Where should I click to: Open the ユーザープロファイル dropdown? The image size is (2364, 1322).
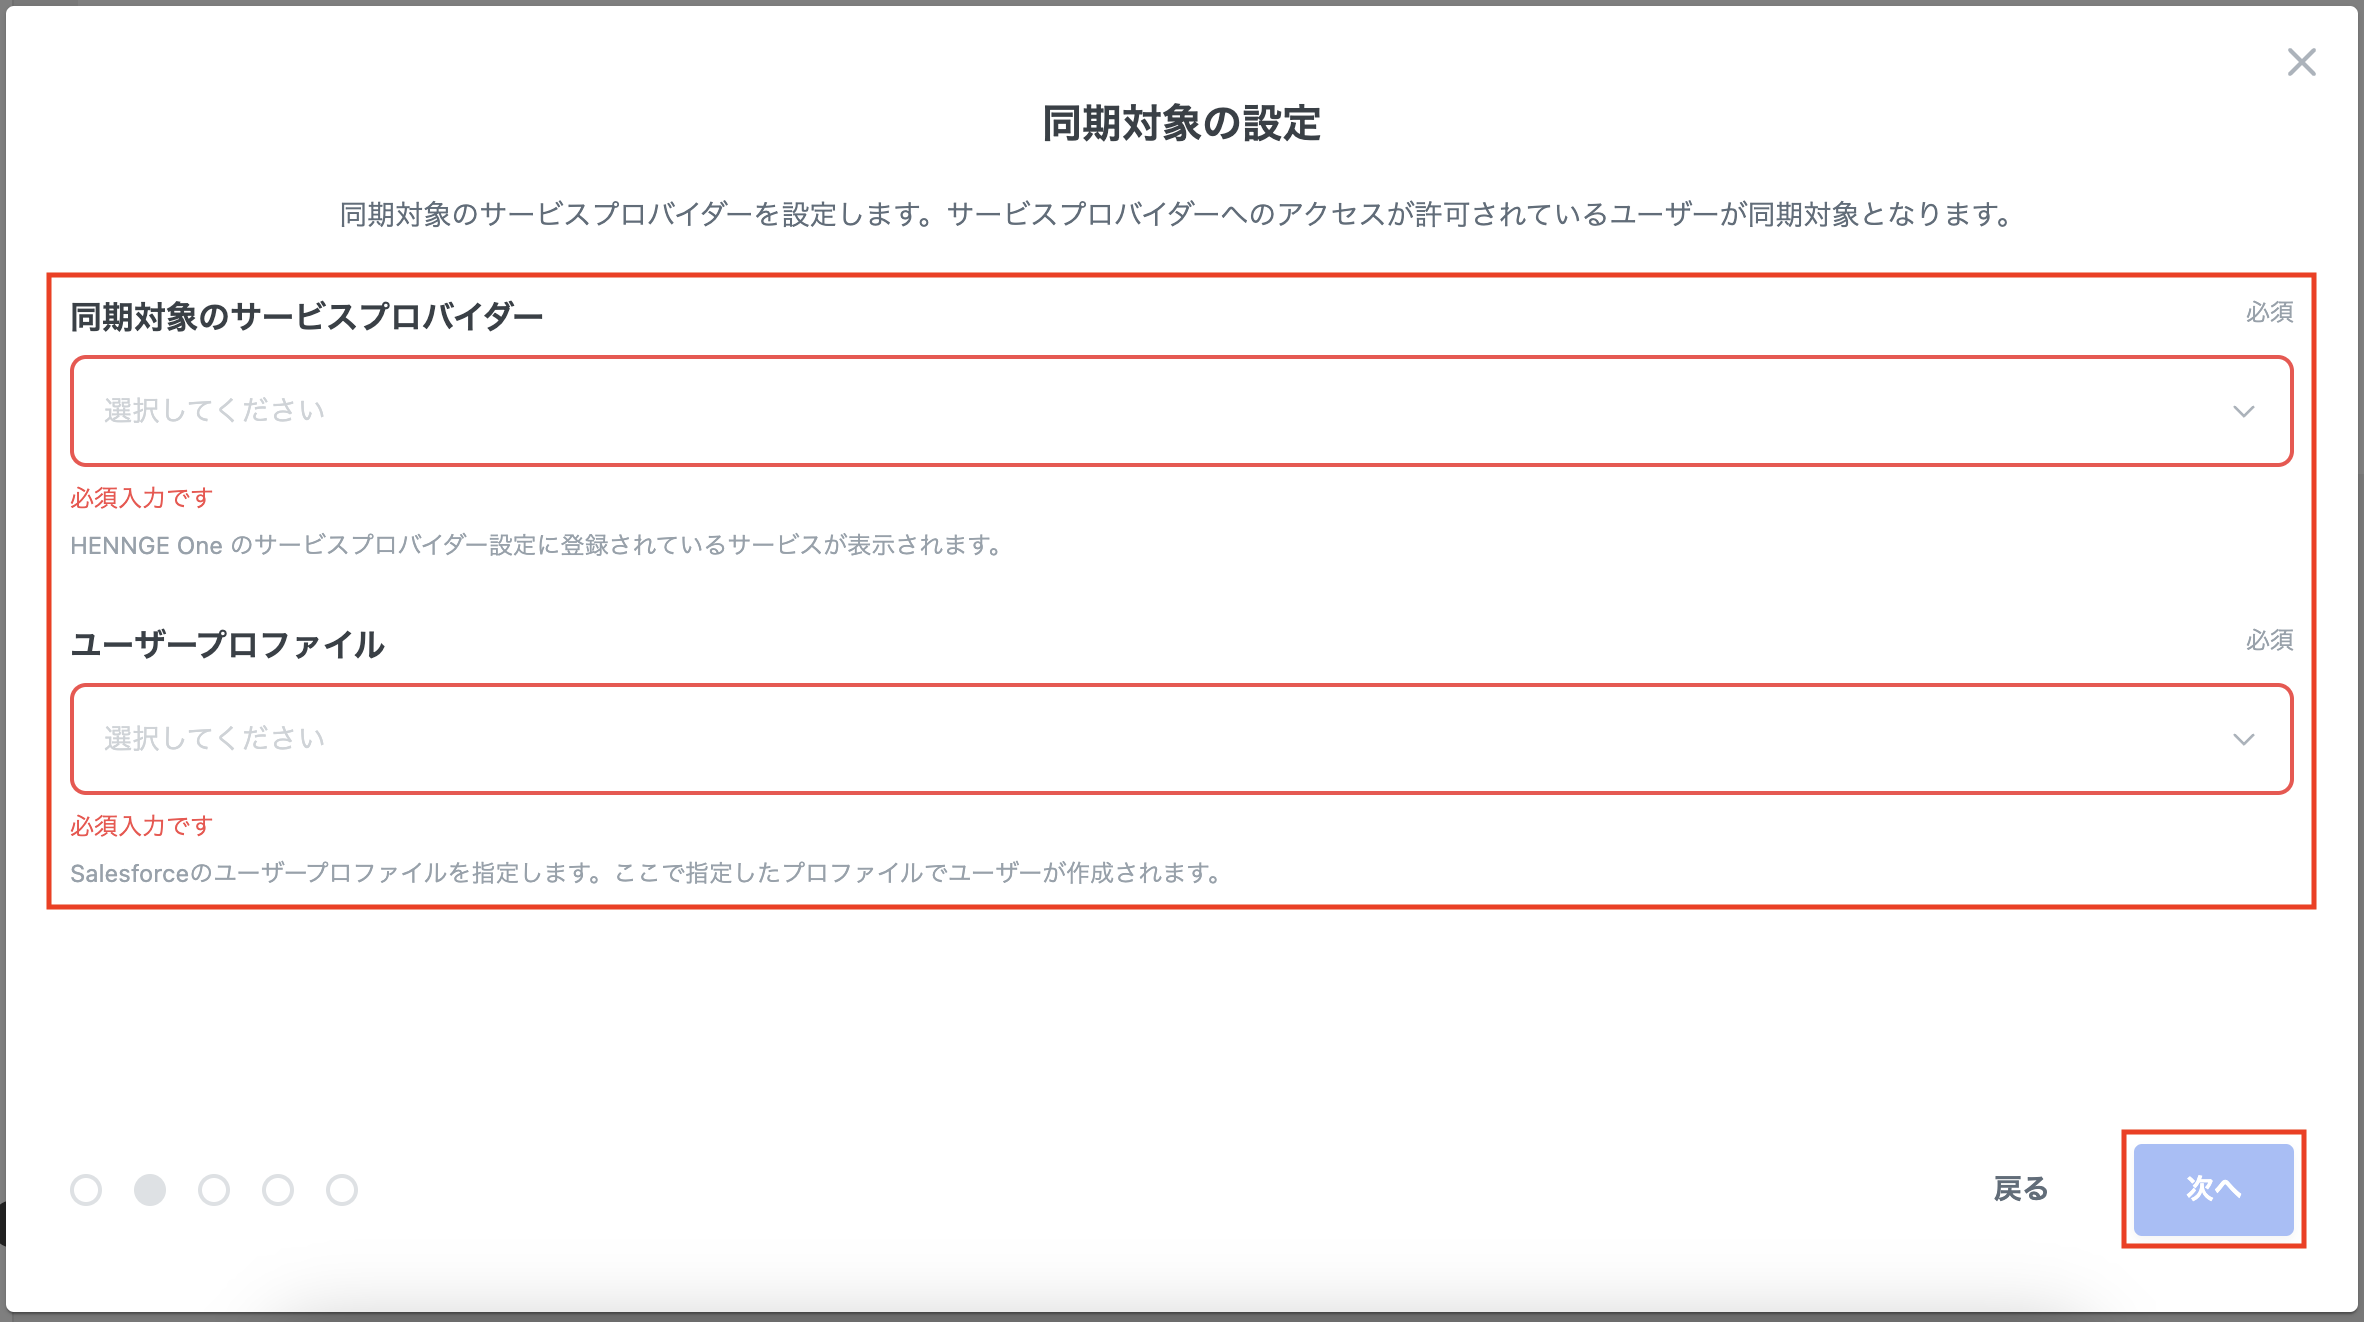click(1181, 739)
